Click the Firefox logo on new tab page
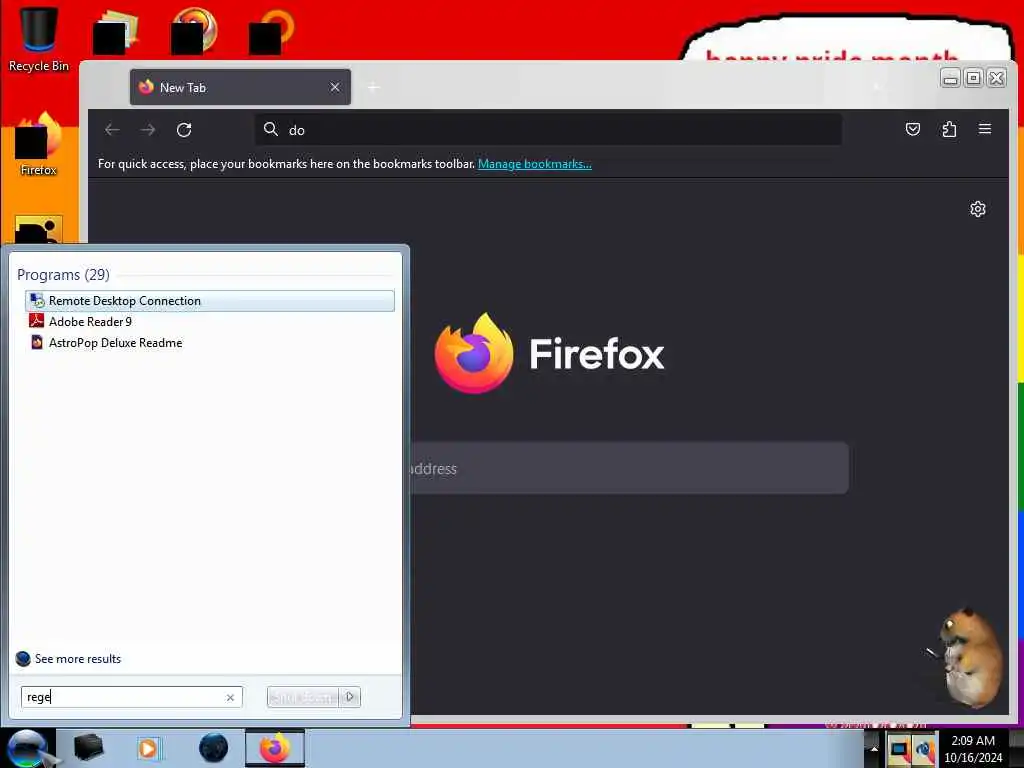Viewport: 1024px width, 768px height. (x=475, y=353)
